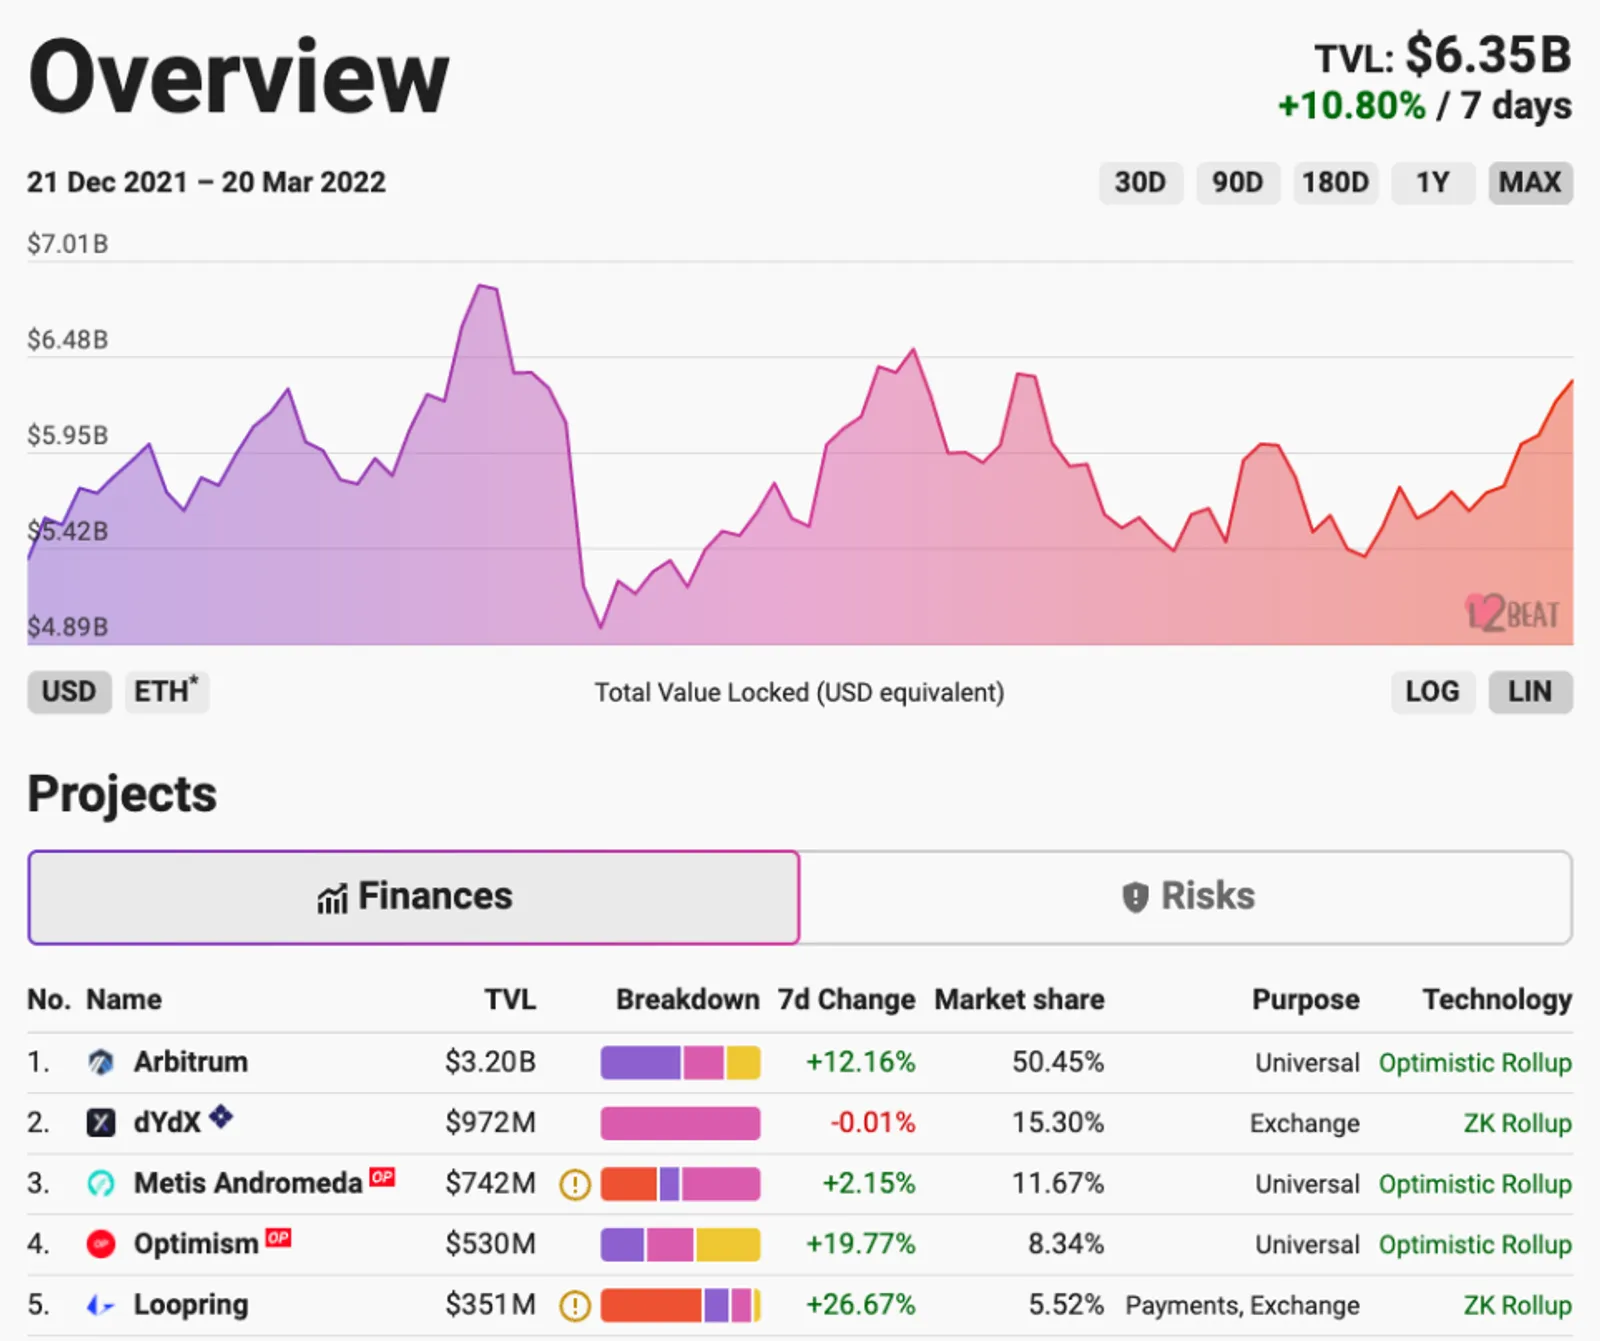This screenshot has width=1600, height=1341.
Task: Click the Breakdown column header
Action: coord(688,1000)
